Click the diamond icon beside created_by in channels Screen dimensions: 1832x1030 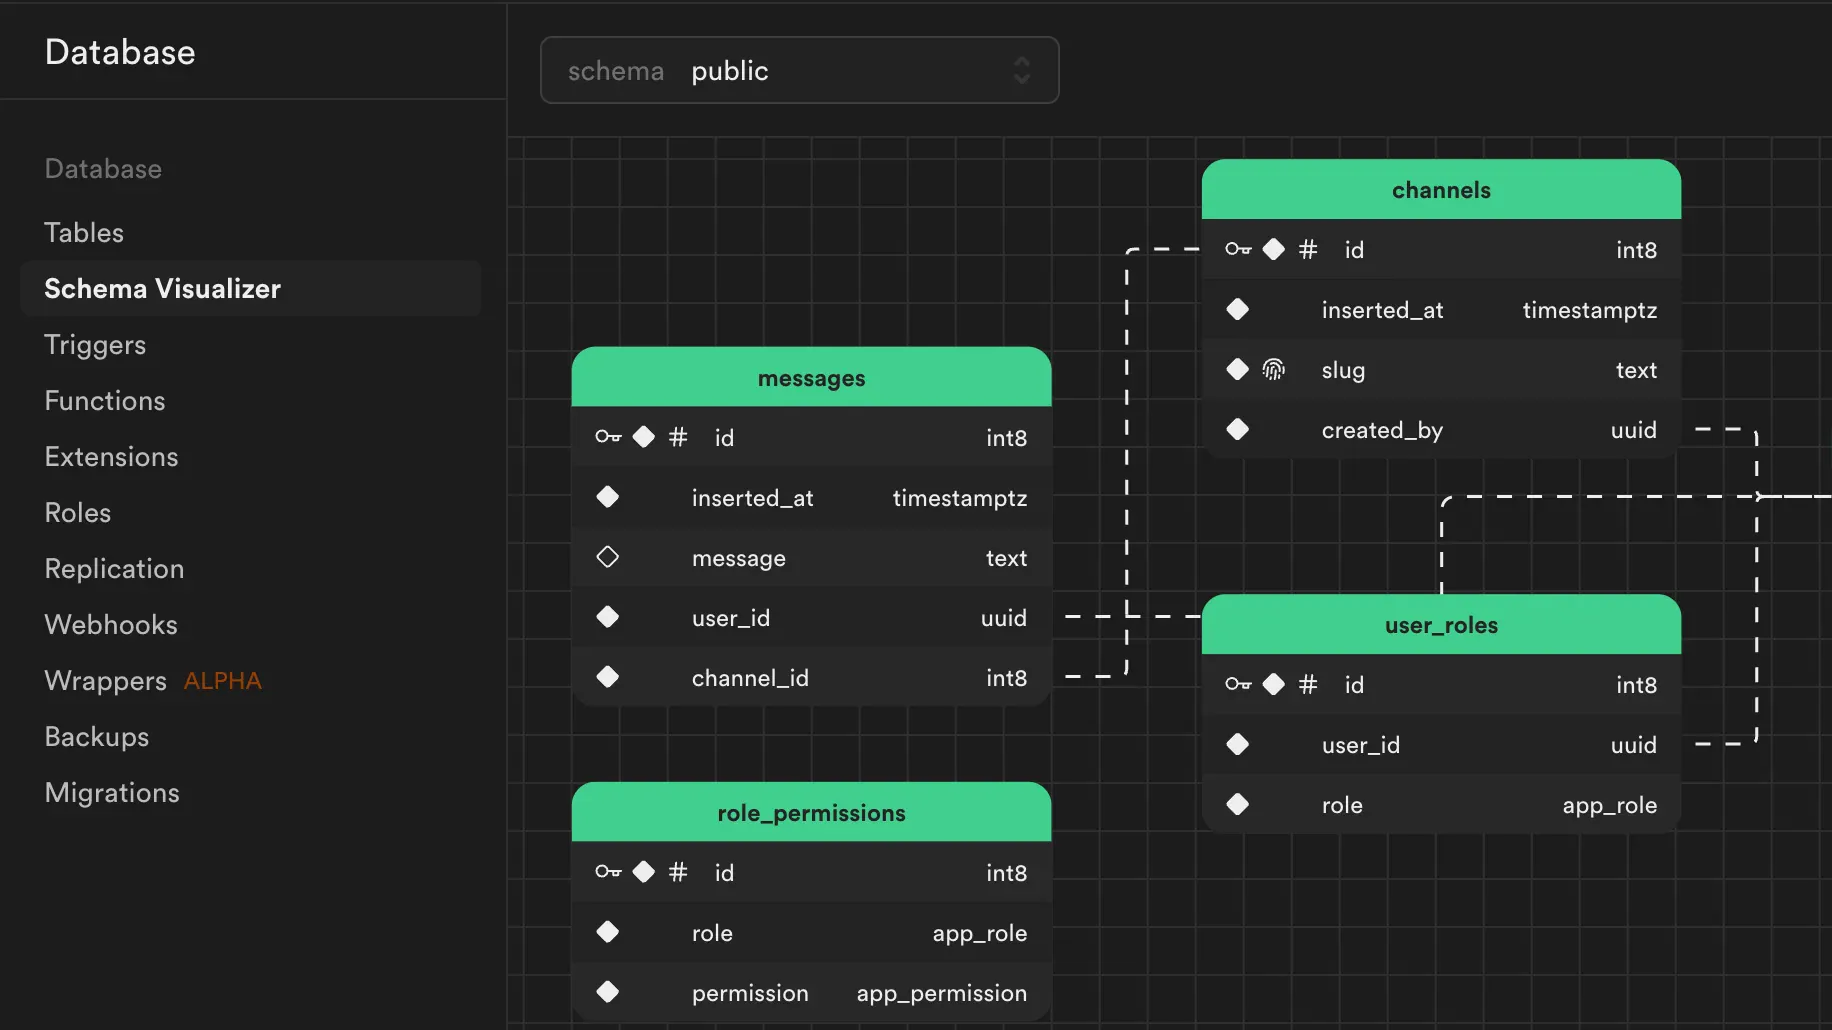1237,429
